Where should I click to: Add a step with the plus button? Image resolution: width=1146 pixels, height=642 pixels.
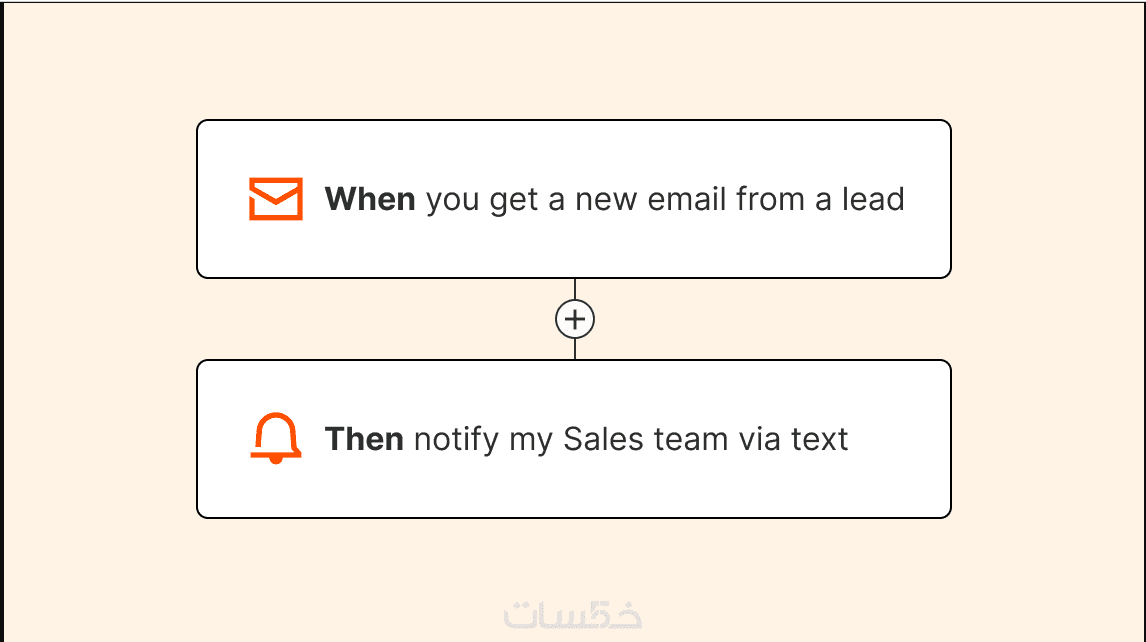[x=575, y=319]
